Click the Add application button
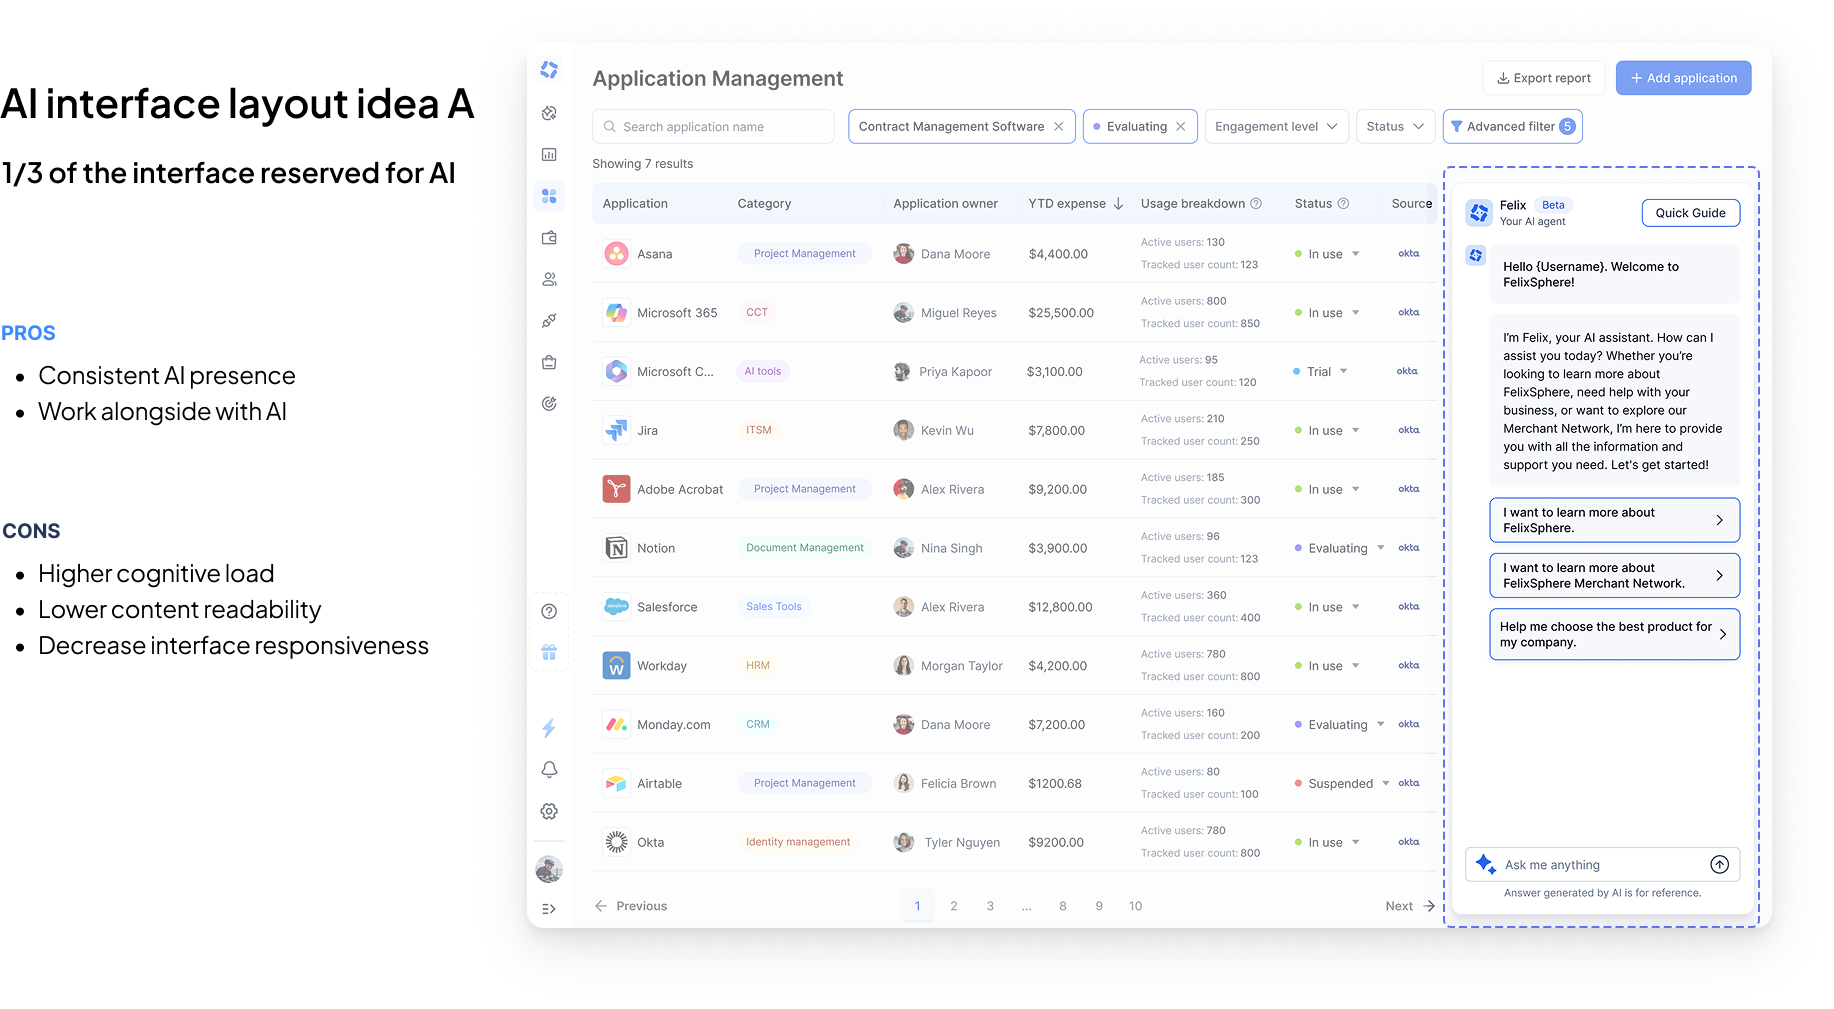This screenshot has height=1009, width=1834. (1683, 78)
